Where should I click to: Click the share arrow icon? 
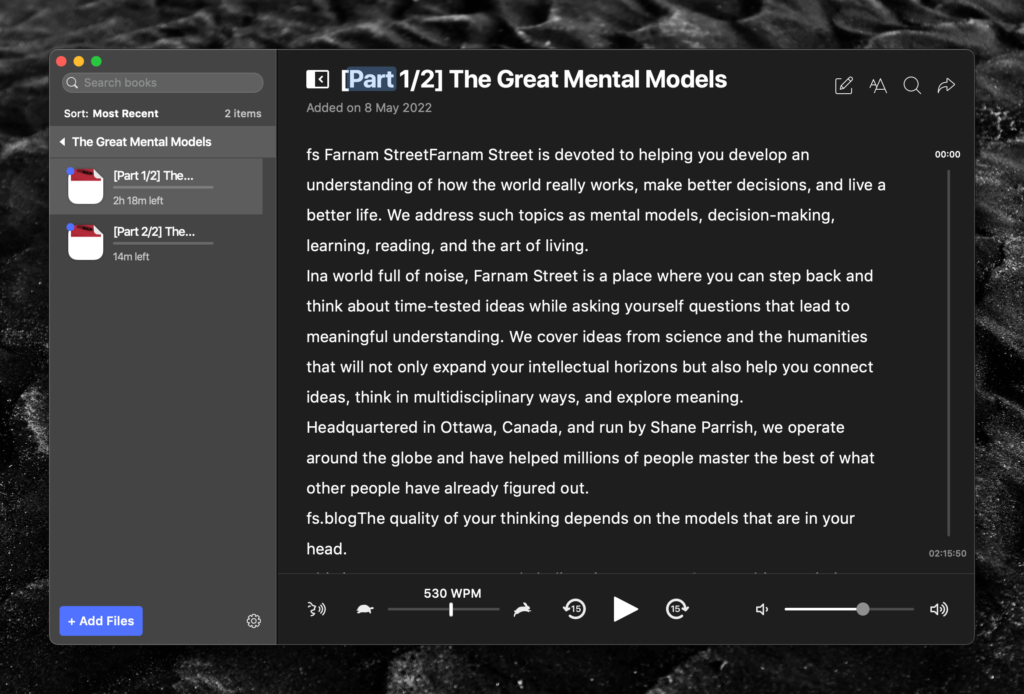946,86
